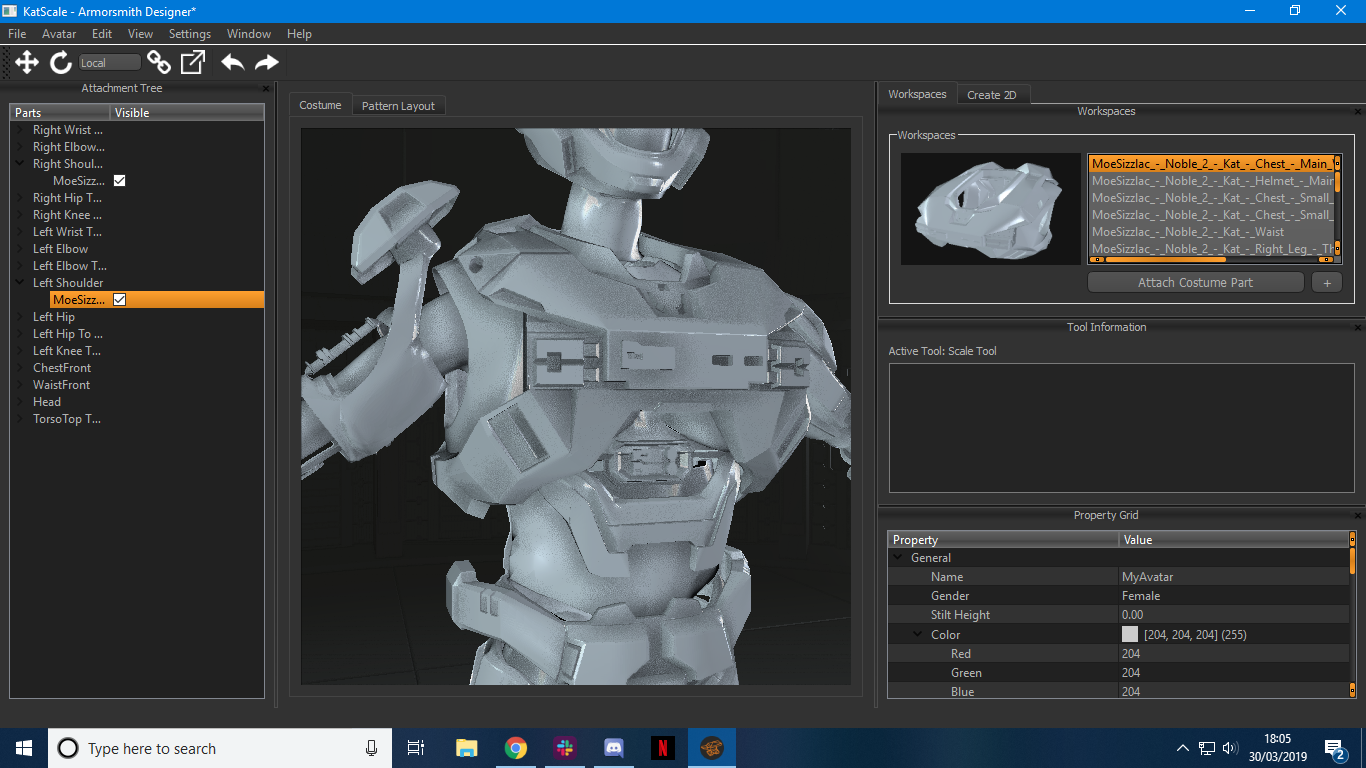Select the Costume tab
Image resolution: width=1366 pixels, height=768 pixels.
pyautogui.click(x=320, y=105)
